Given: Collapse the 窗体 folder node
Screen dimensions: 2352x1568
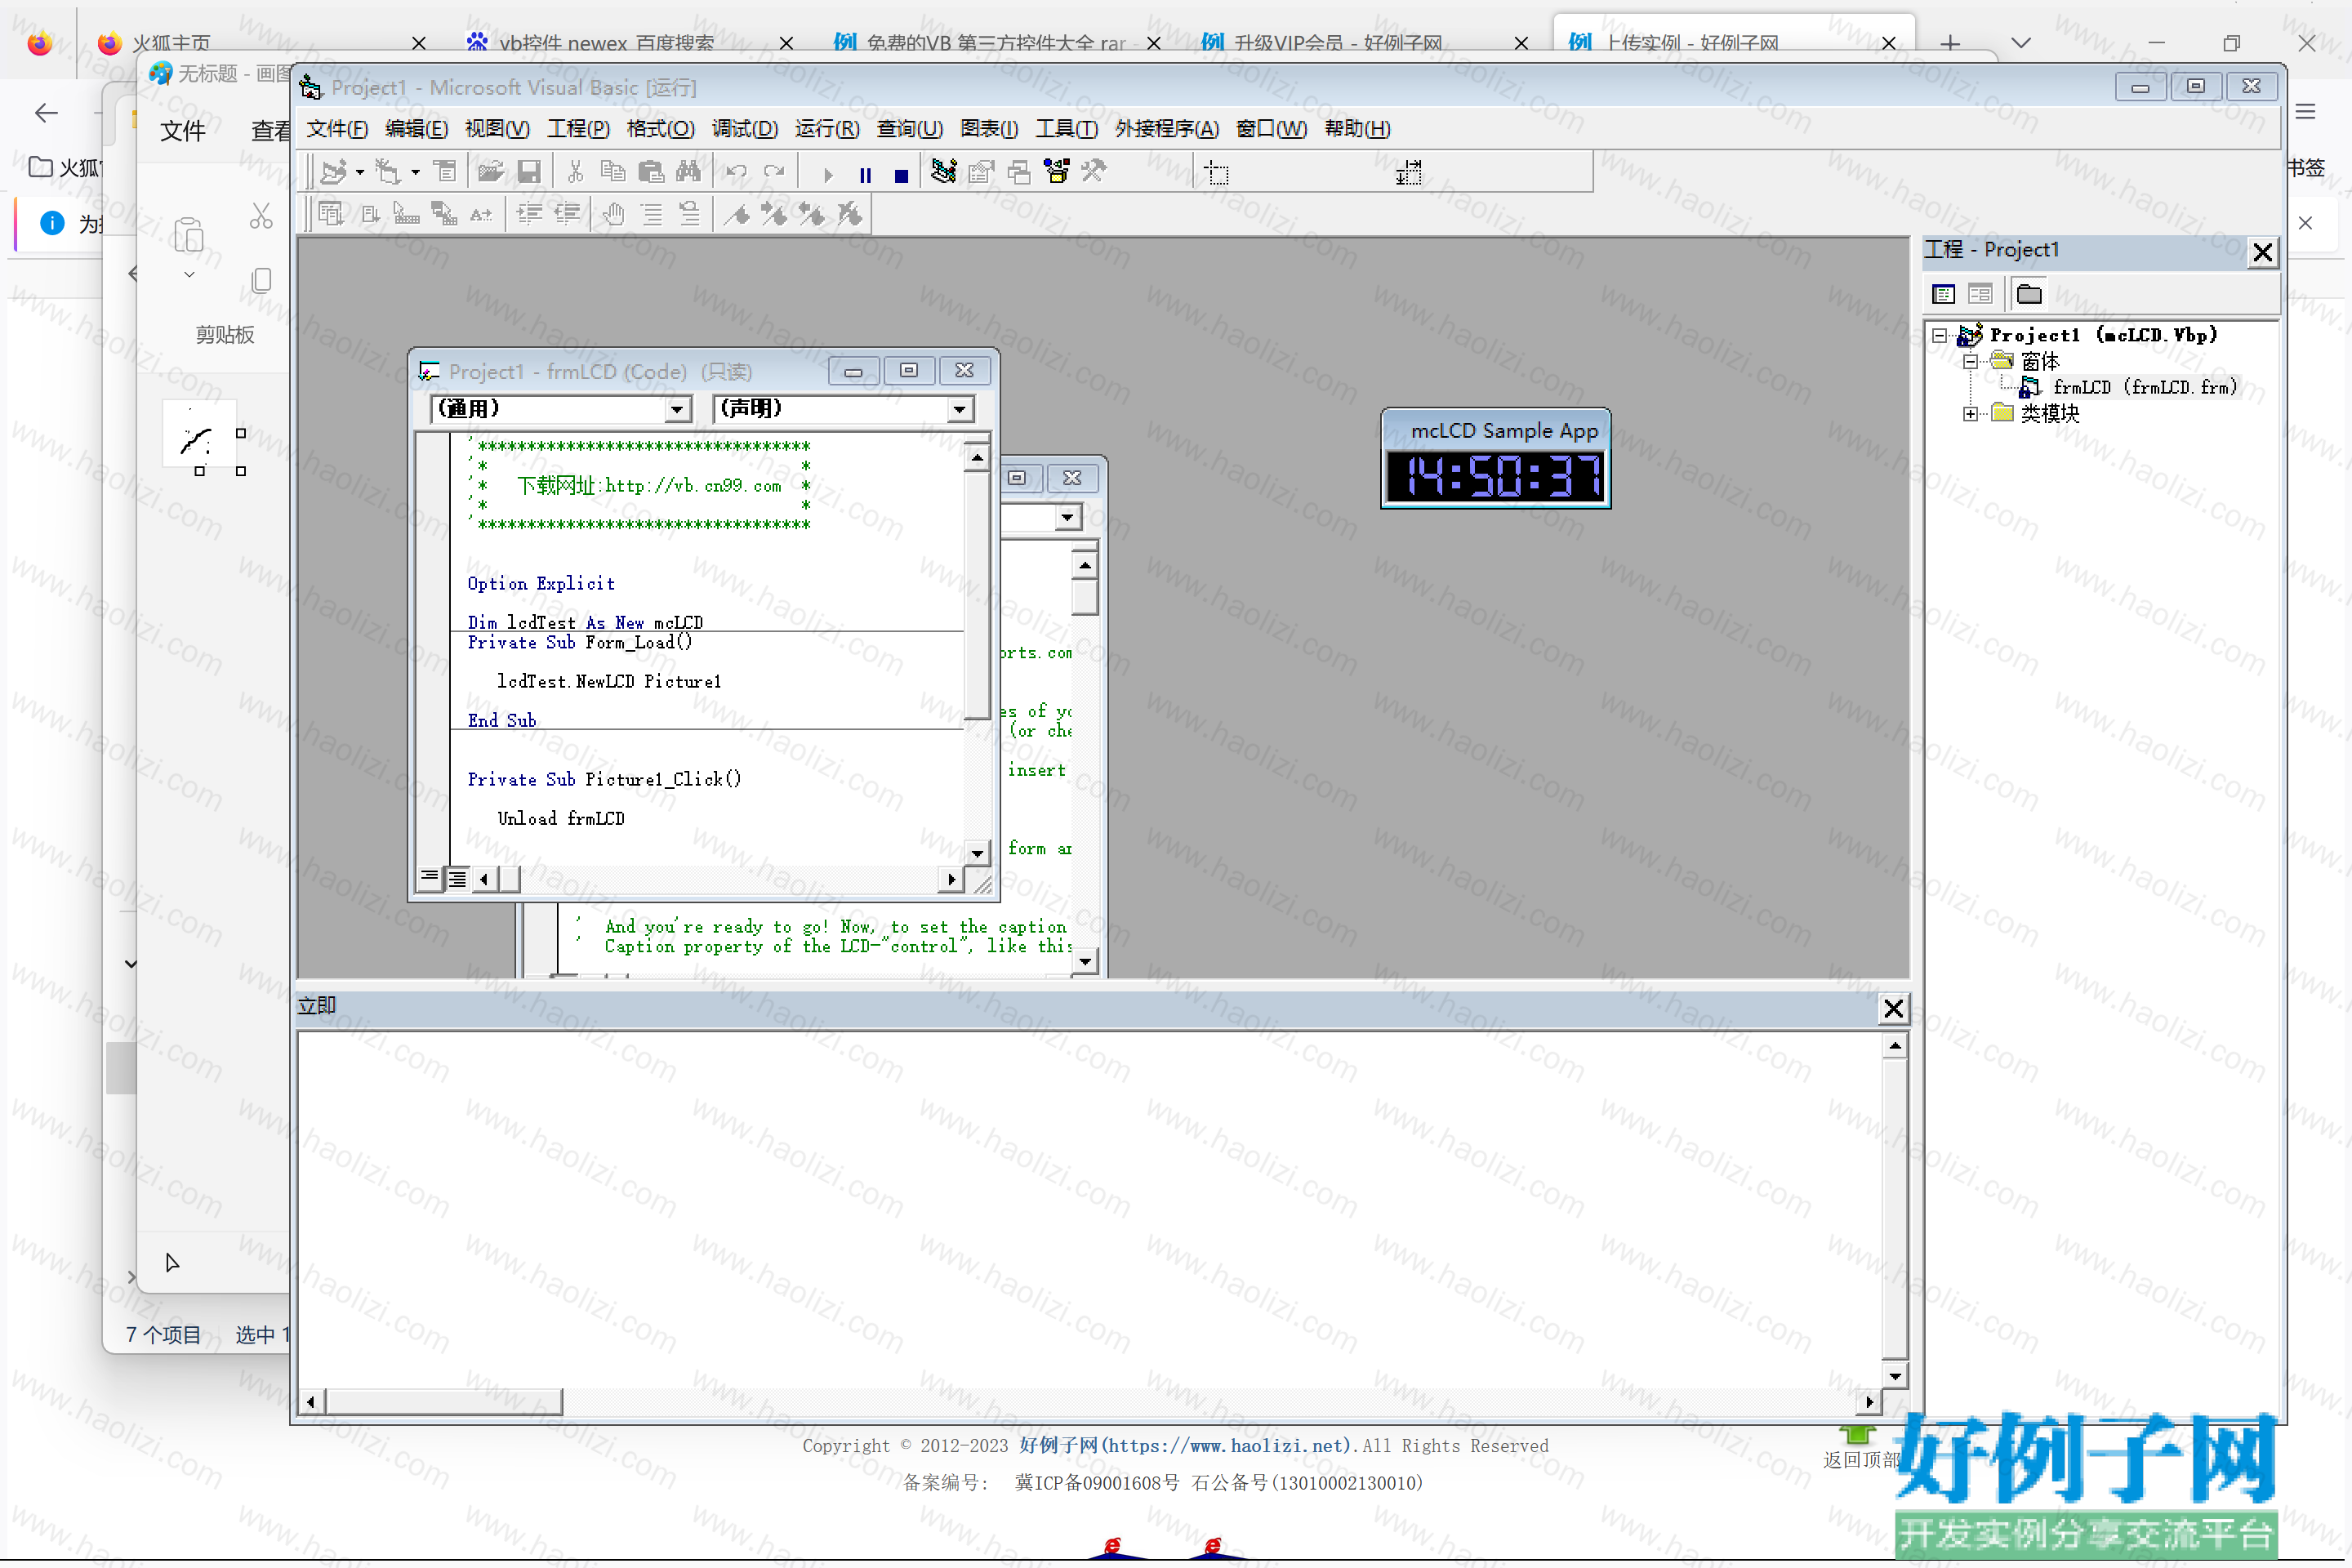Looking at the screenshot, I should point(1970,362).
